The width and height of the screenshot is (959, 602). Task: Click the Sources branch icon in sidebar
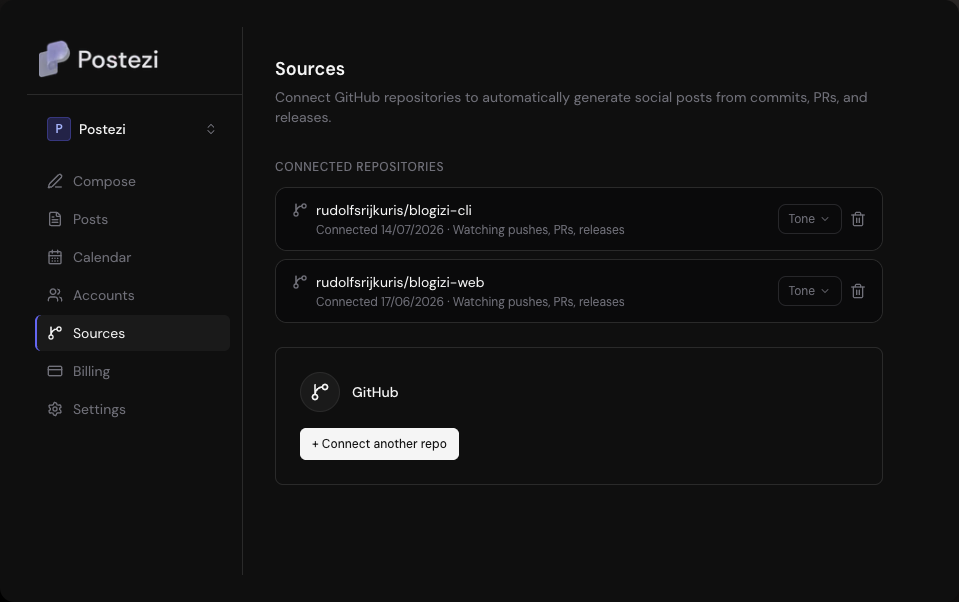pos(55,333)
